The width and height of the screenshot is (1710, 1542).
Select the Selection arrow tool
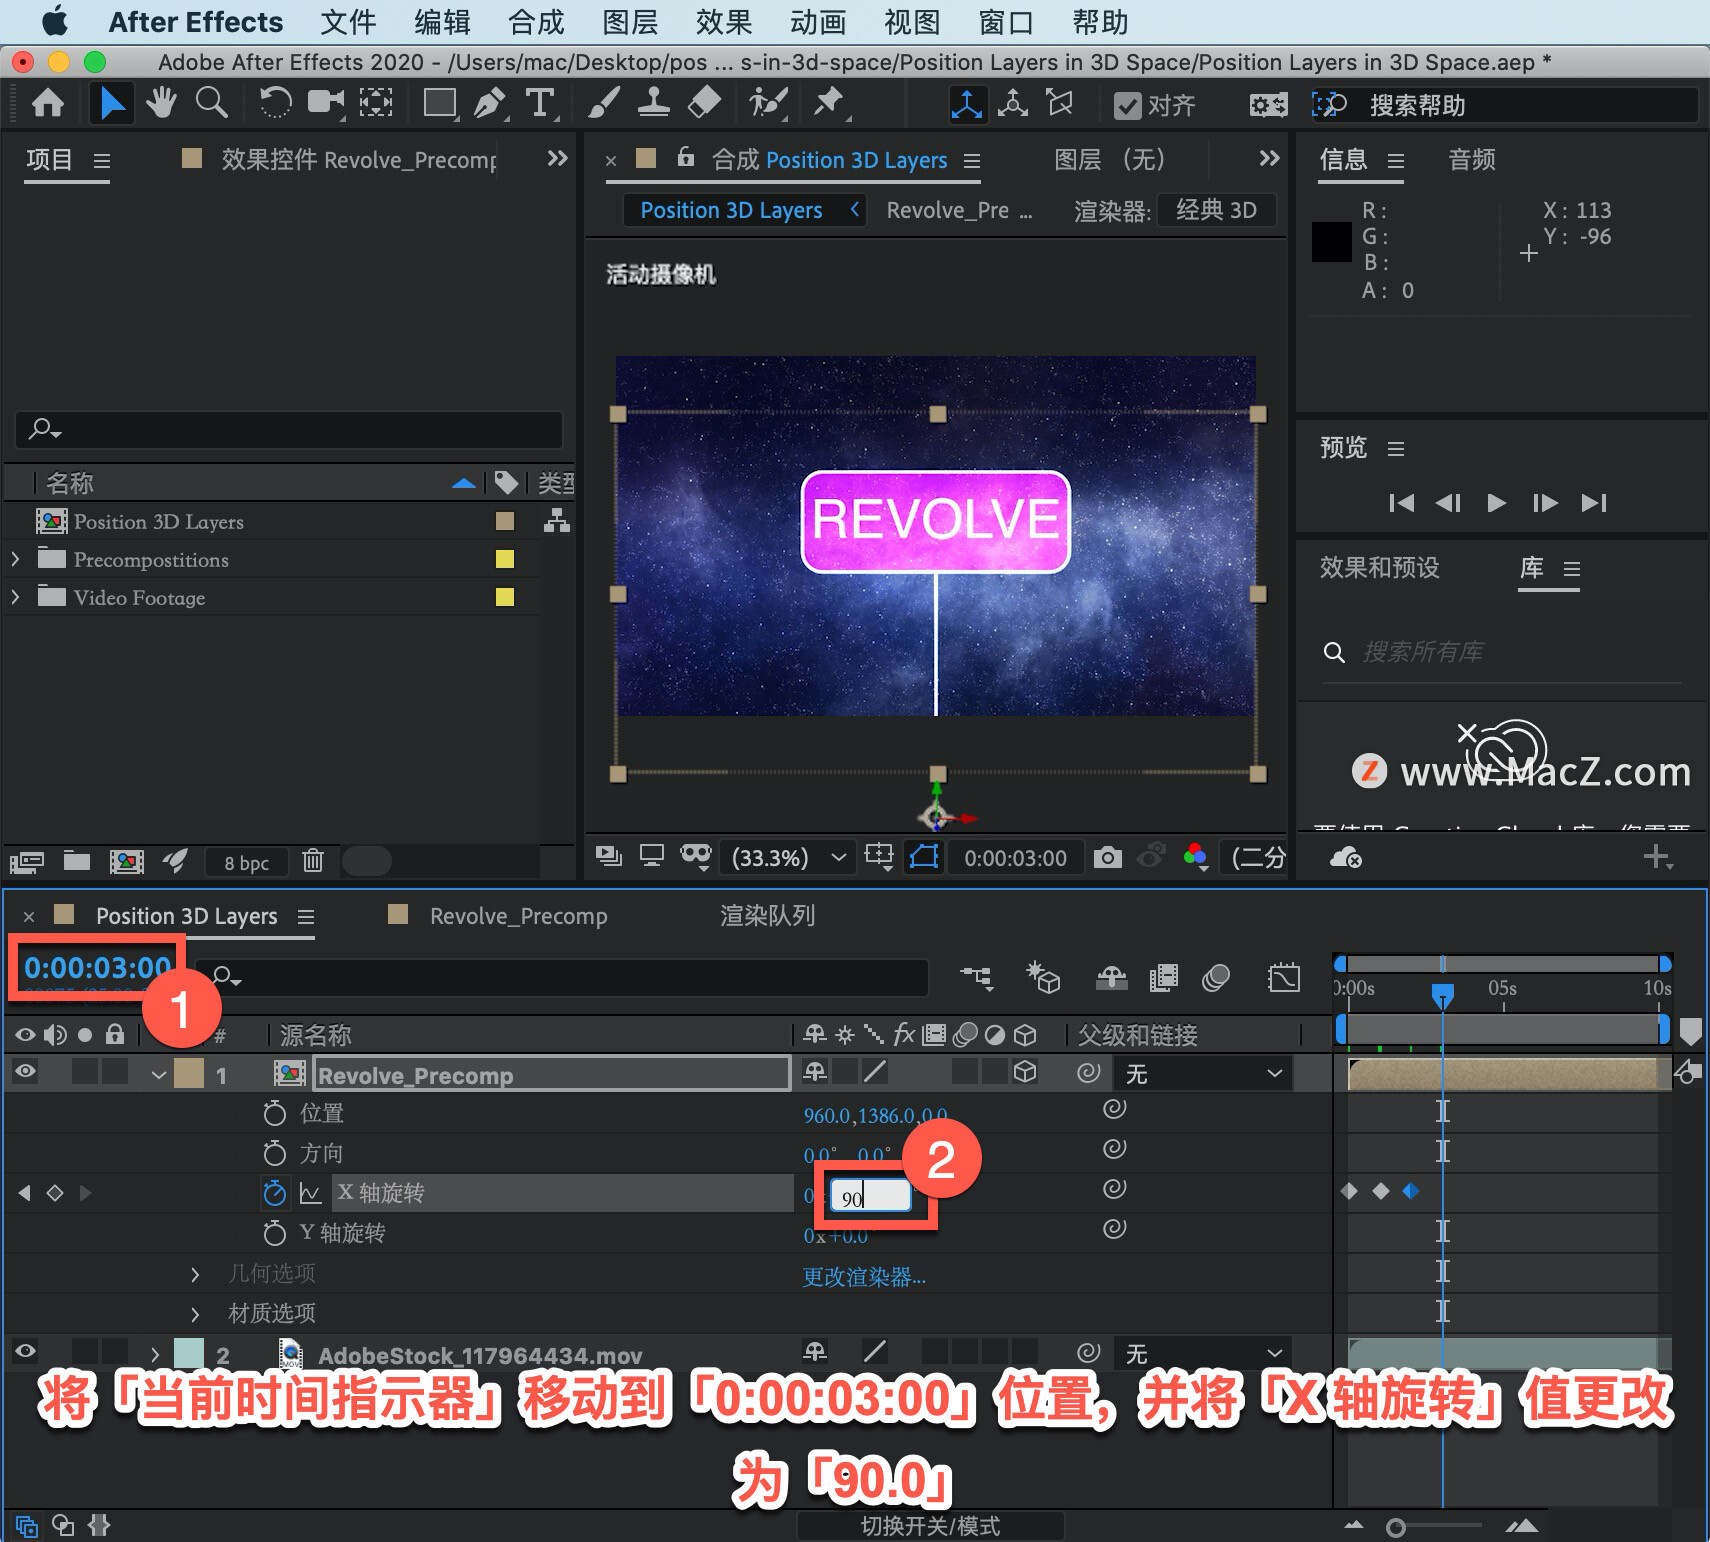(112, 103)
